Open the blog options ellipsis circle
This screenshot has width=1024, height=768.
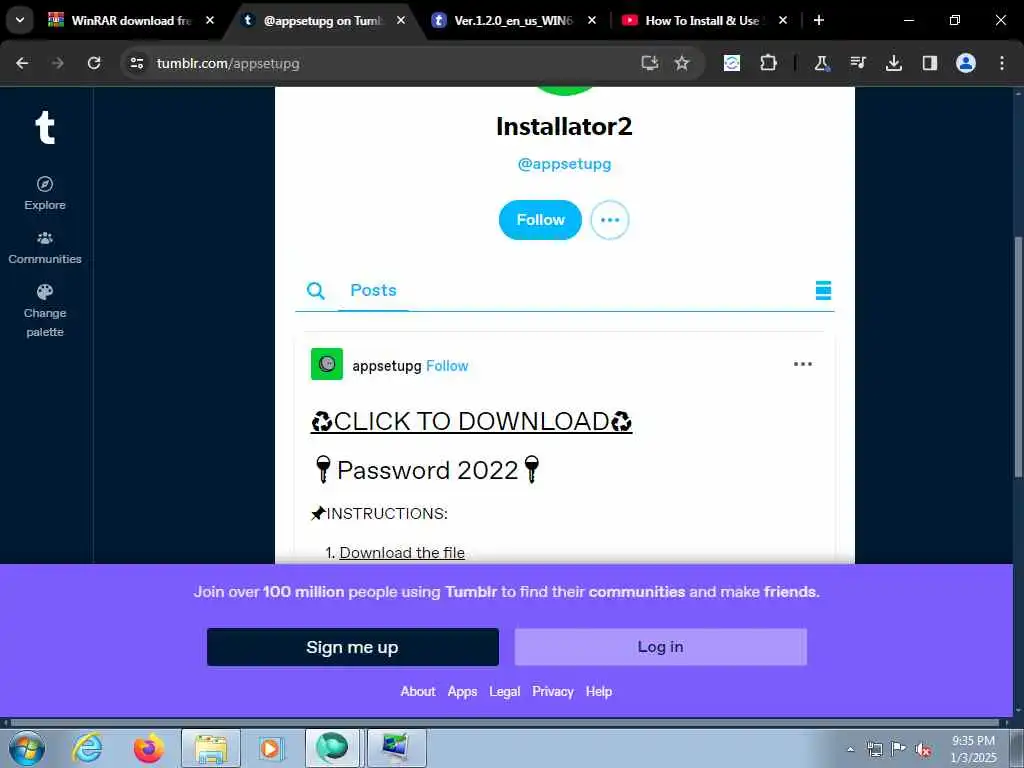[x=609, y=220]
